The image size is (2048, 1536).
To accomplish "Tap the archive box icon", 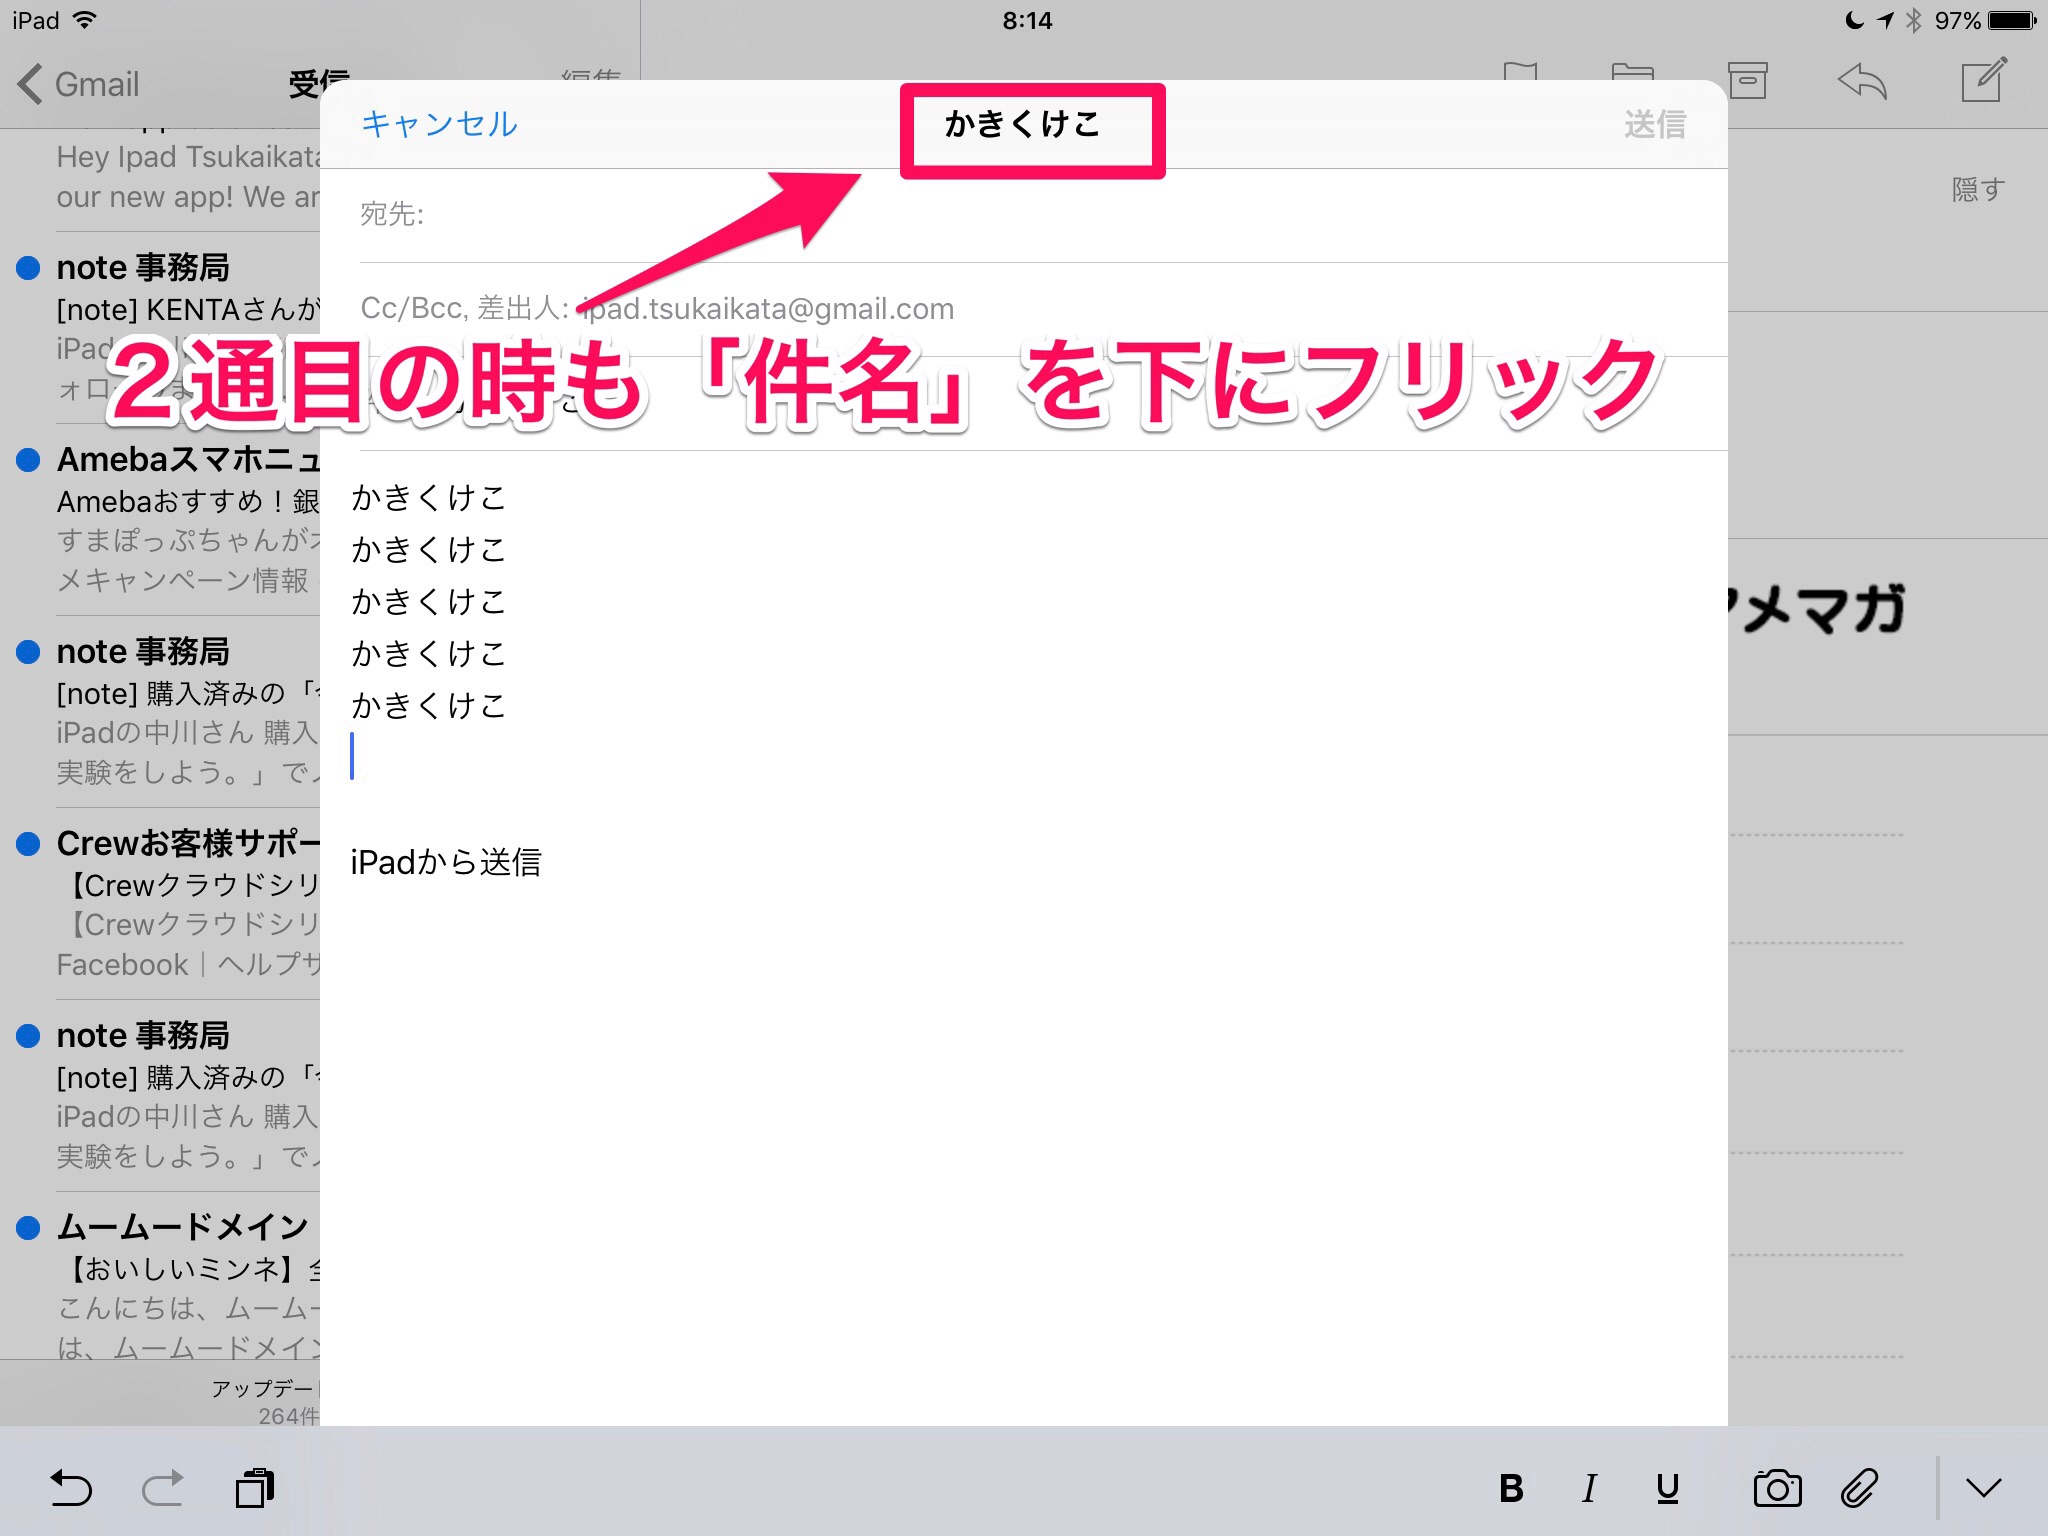I will [1748, 82].
